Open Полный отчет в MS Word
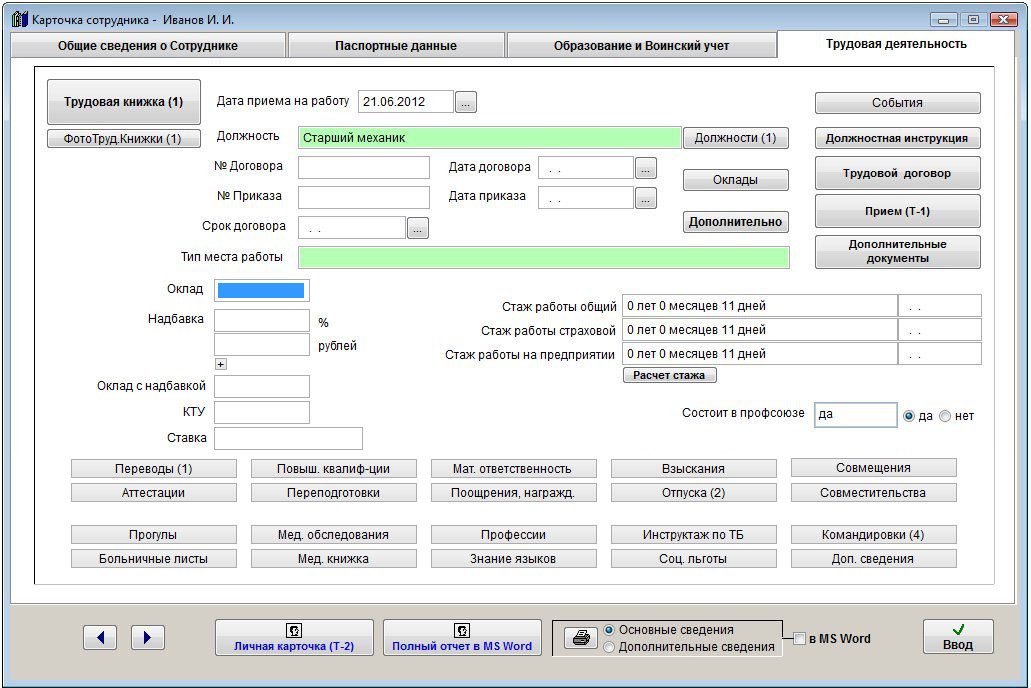The height and width of the screenshot is (688, 1031). click(x=462, y=637)
